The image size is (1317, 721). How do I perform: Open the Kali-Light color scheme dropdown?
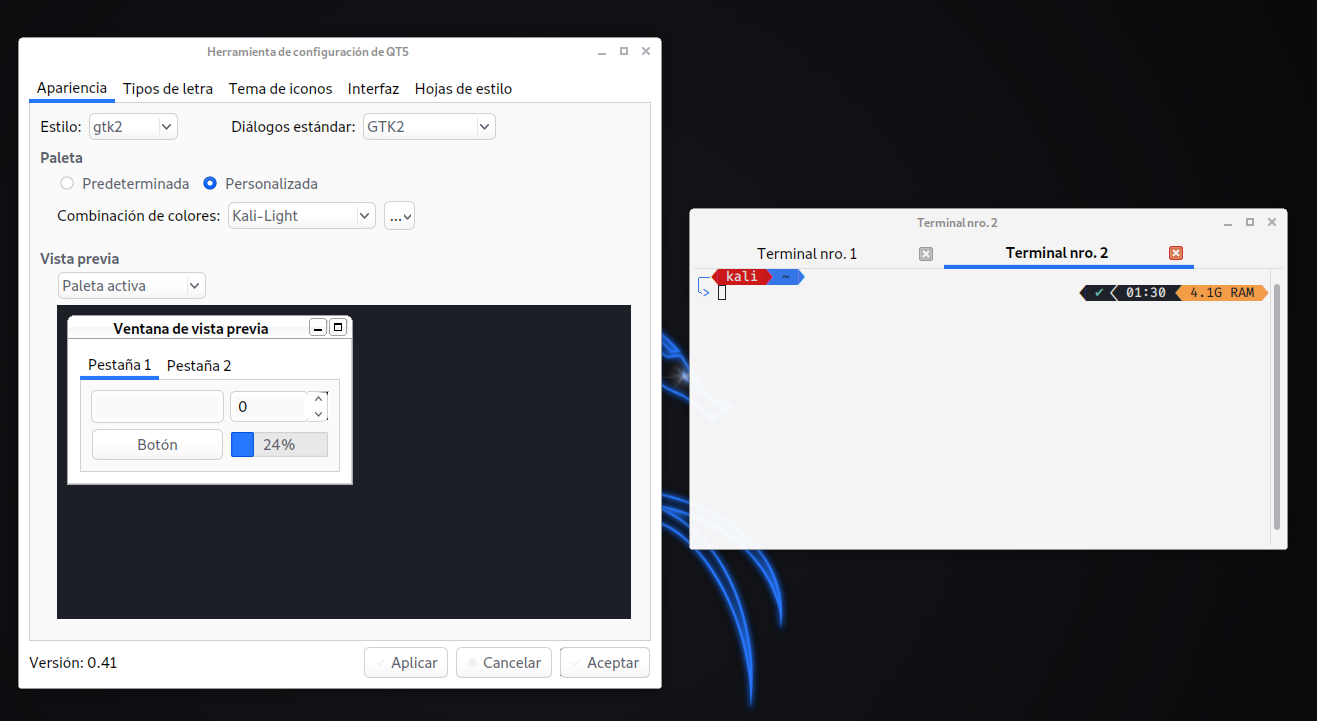[x=301, y=215]
